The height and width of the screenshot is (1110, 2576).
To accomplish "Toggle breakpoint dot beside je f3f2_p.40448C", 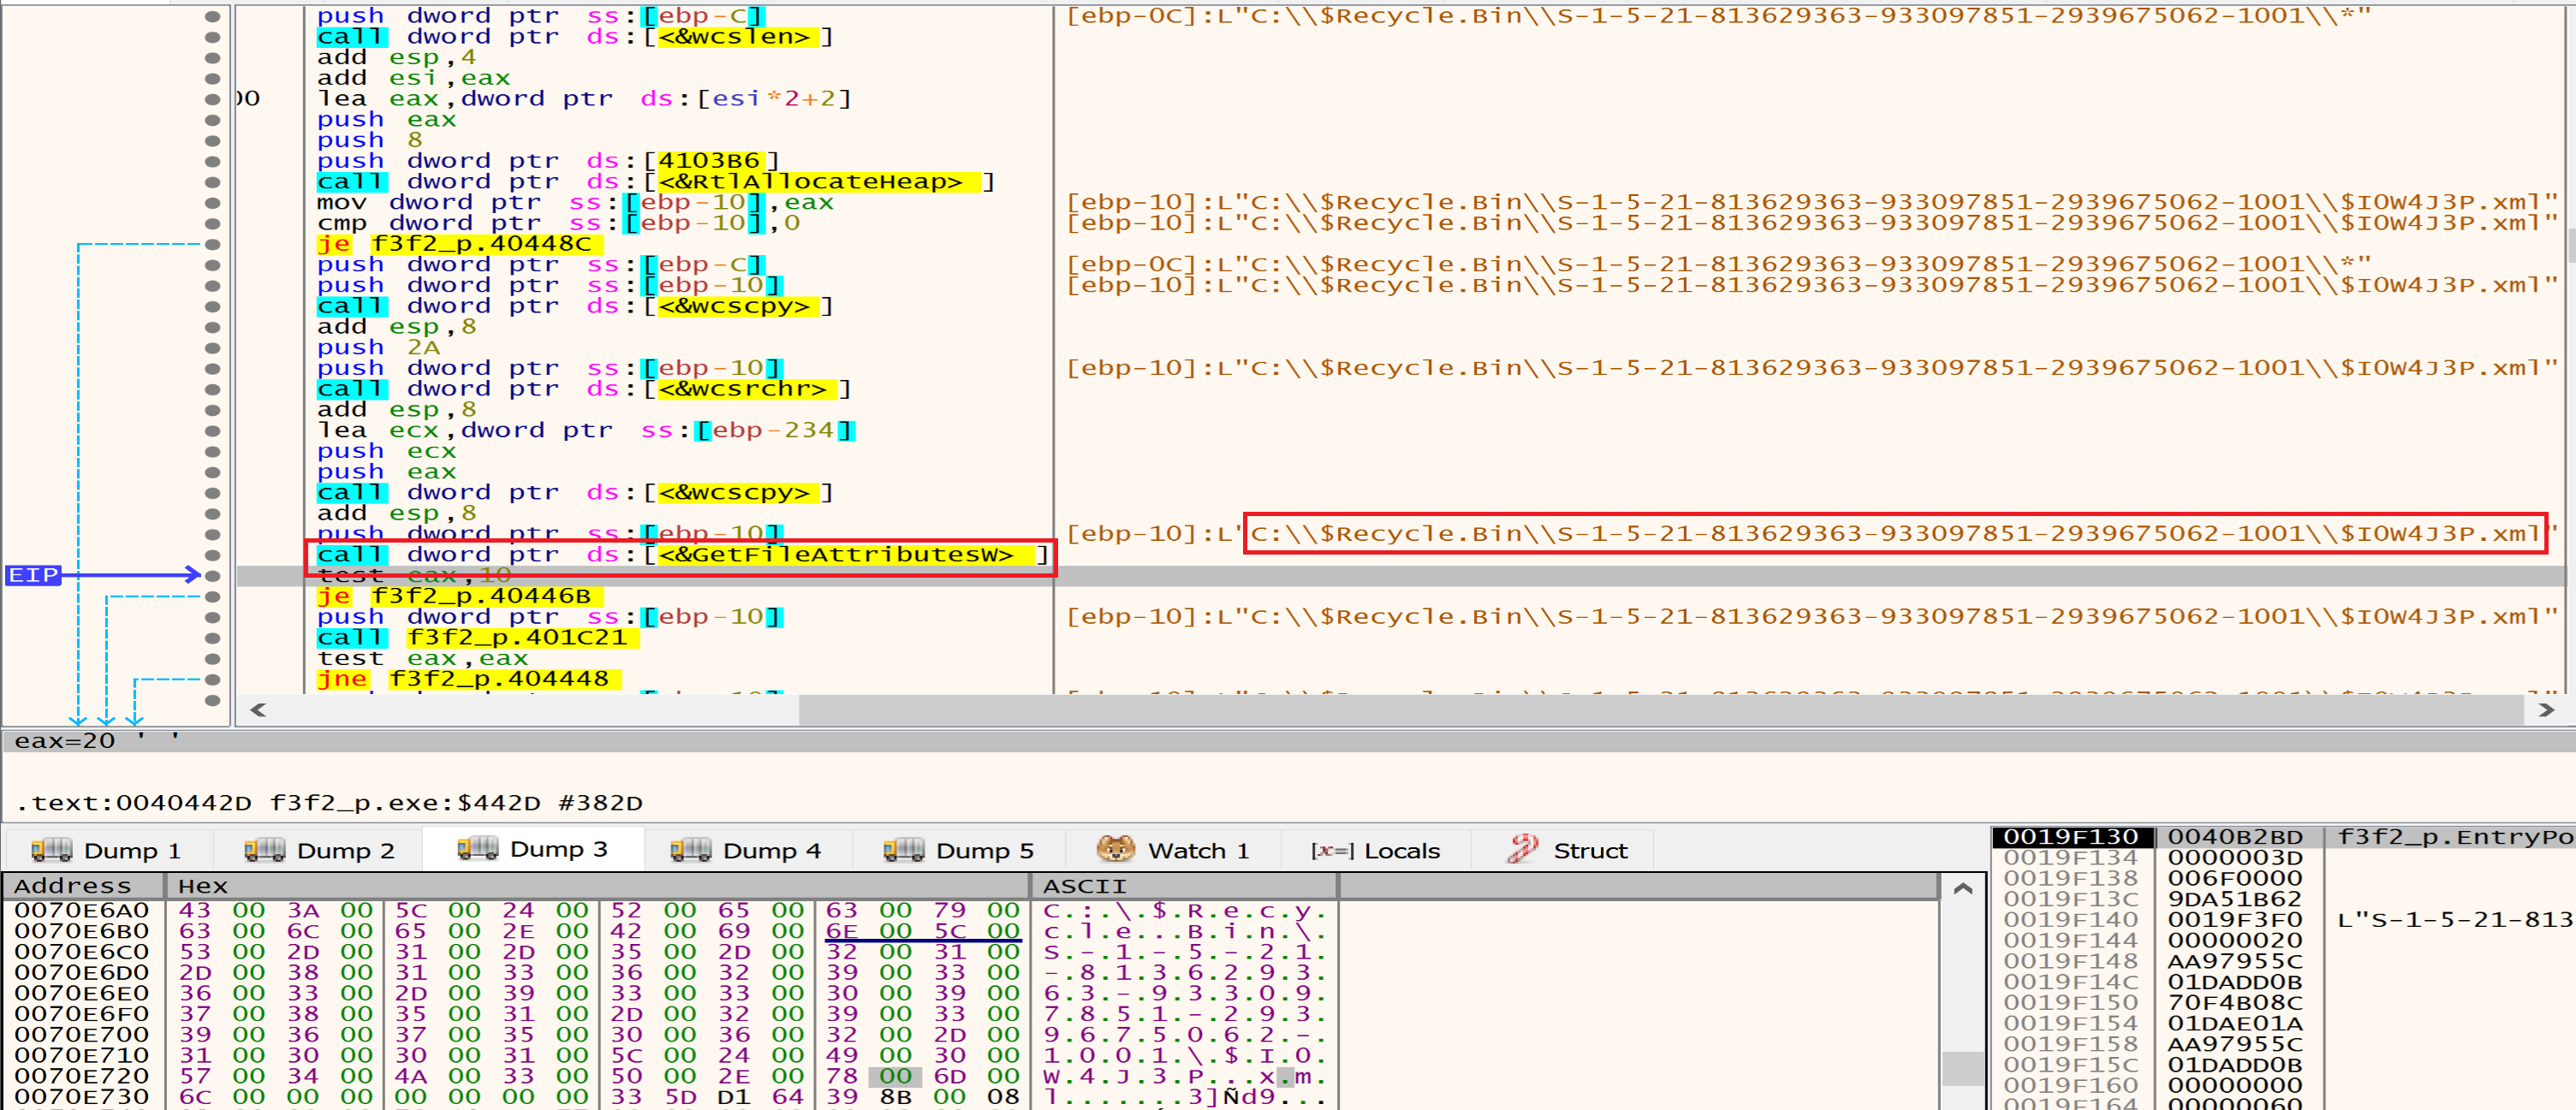I will tap(212, 244).
